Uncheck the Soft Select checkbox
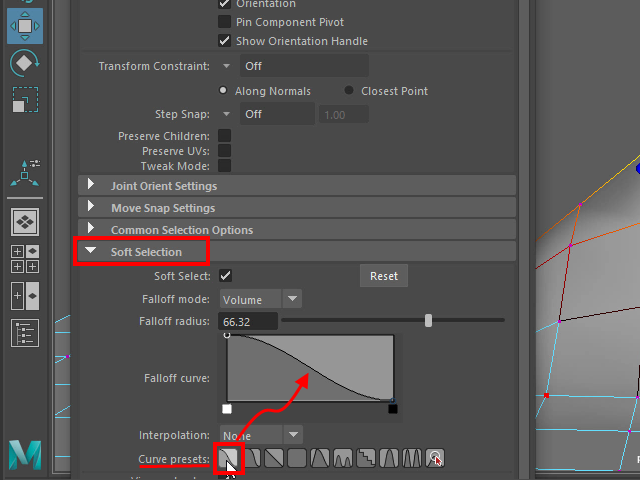The width and height of the screenshot is (640, 480). (226, 276)
